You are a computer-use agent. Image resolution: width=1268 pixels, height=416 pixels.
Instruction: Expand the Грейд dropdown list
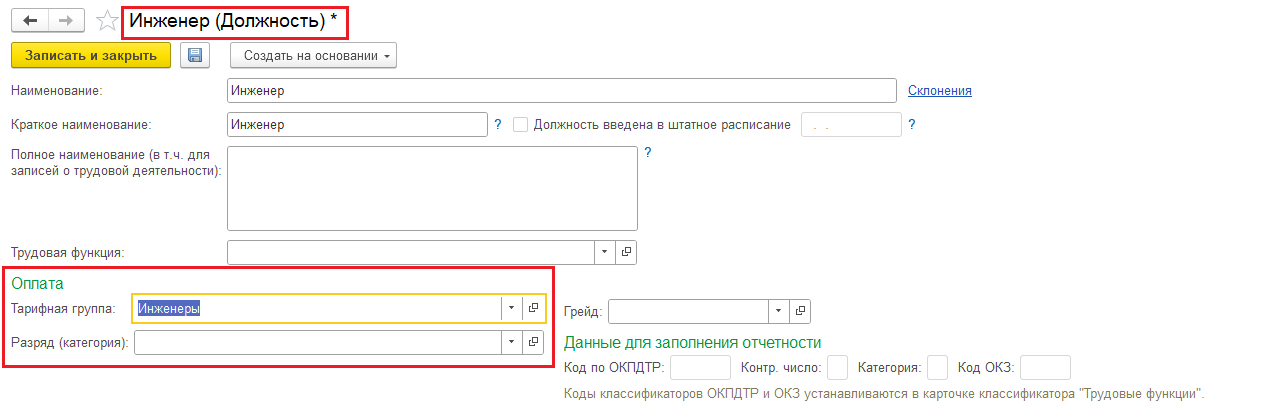coord(779,311)
